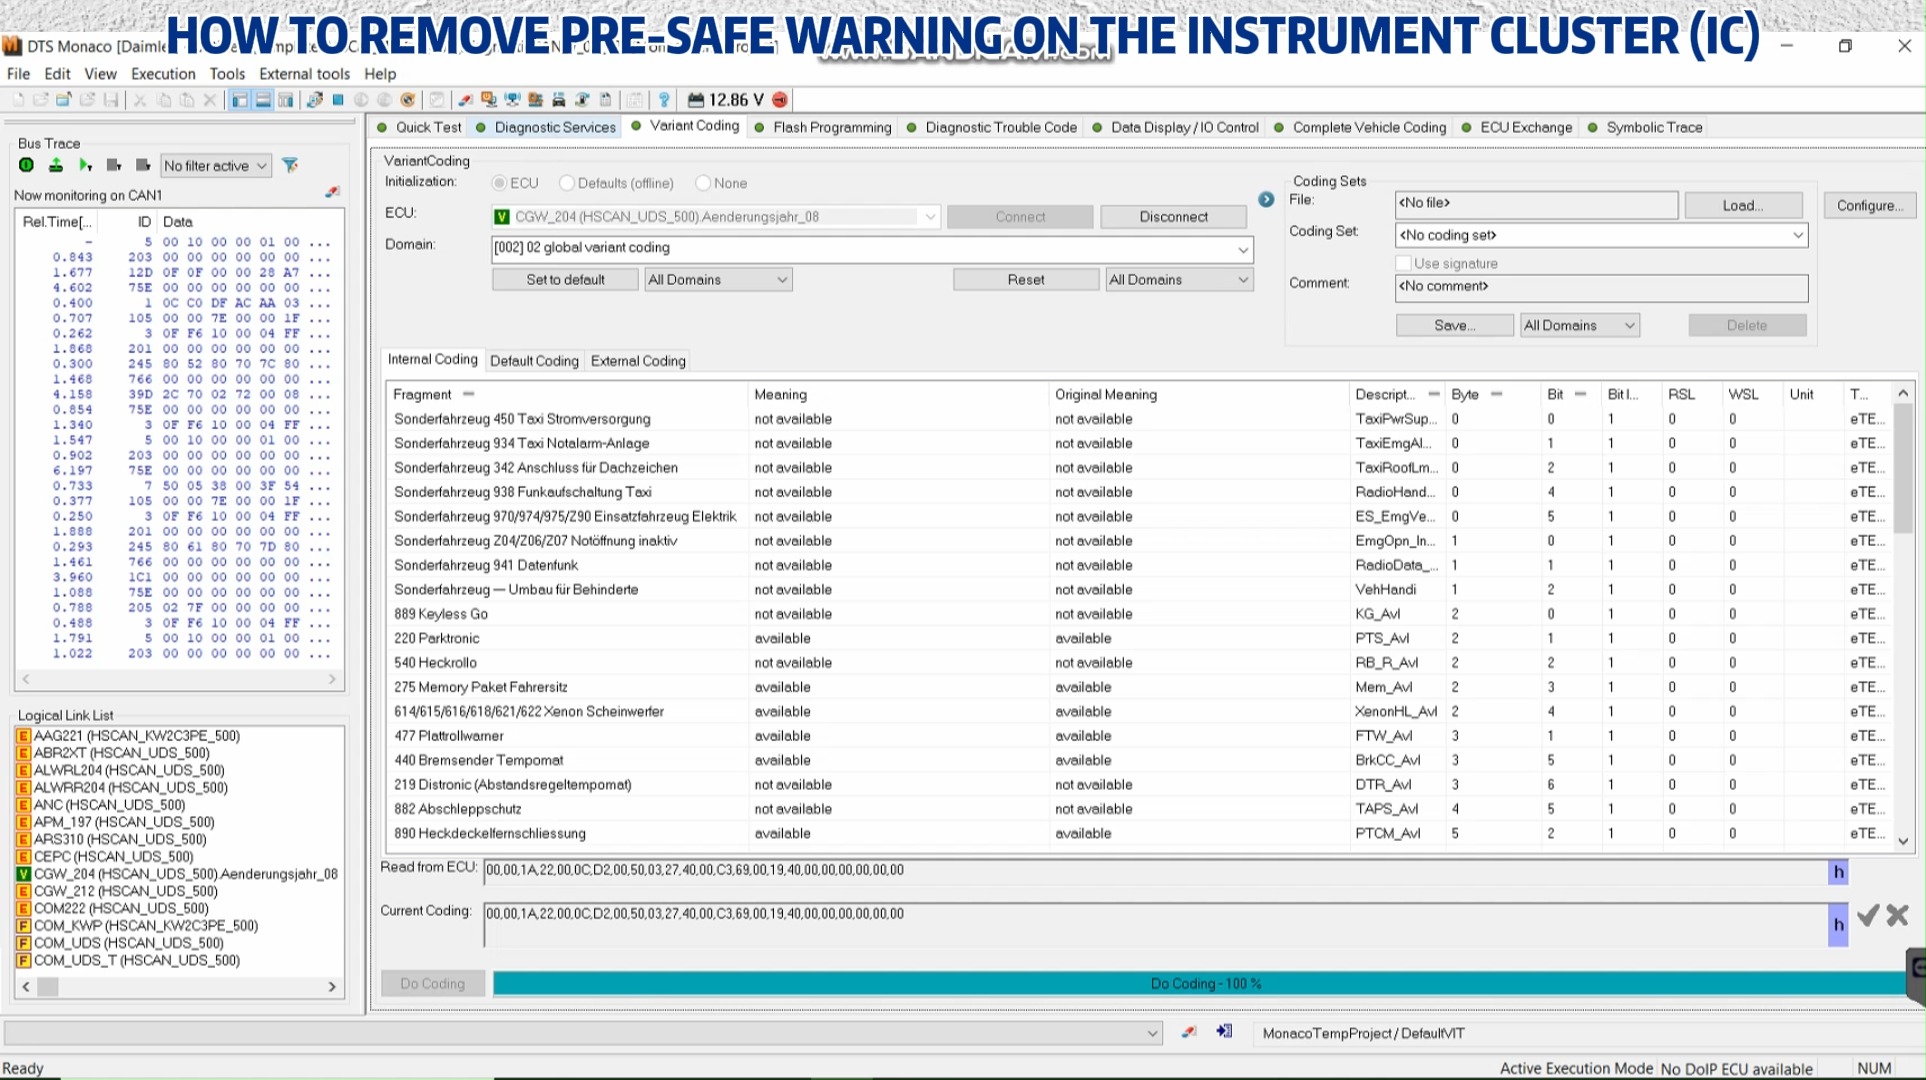1926x1080 pixels.
Task: Click the Set to default button
Action: (565, 280)
